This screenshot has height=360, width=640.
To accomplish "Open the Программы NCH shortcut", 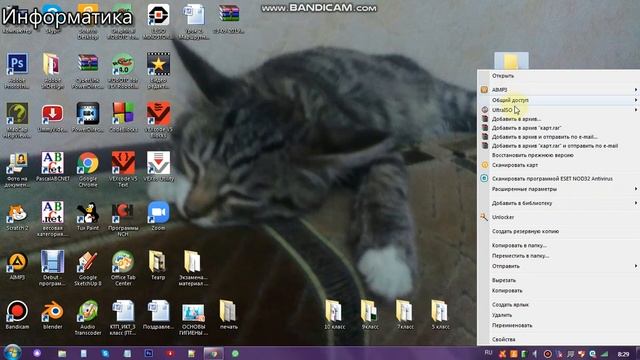I will (123, 219).
